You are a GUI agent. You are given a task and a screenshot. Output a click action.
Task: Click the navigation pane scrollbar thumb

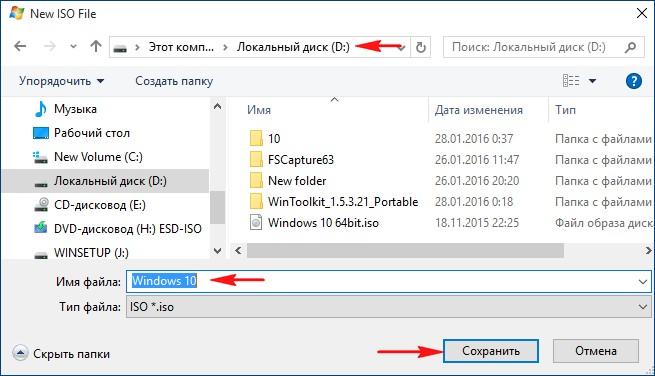217,207
